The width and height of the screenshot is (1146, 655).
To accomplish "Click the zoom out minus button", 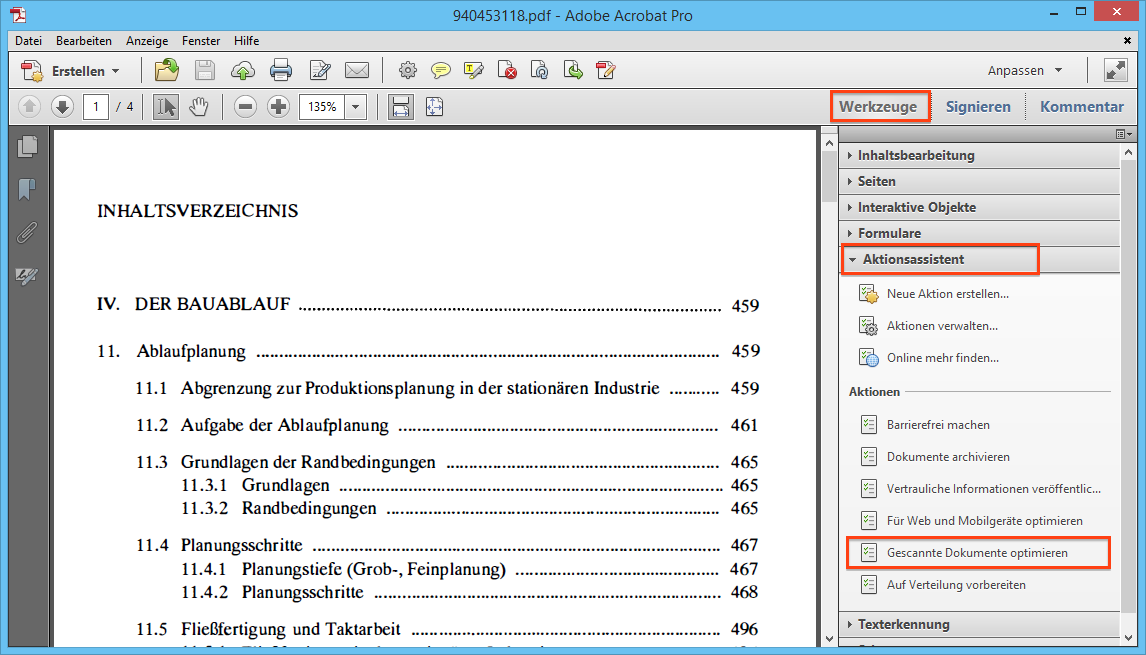I will (x=245, y=107).
